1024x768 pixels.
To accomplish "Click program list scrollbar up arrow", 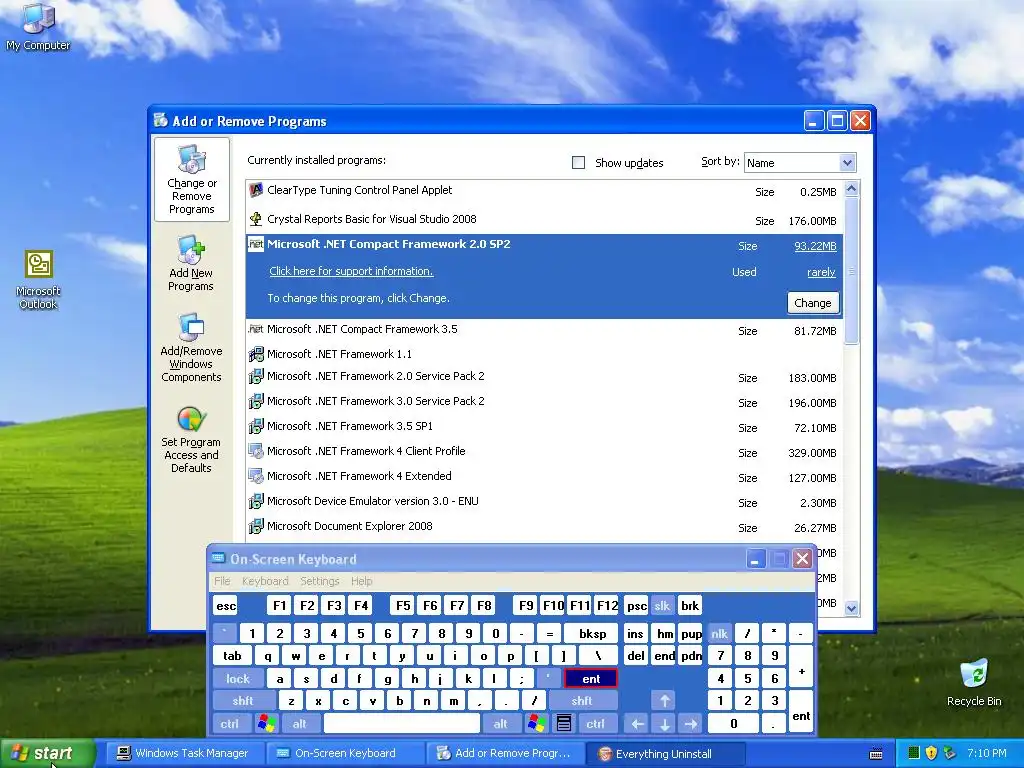I will click(x=851, y=189).
